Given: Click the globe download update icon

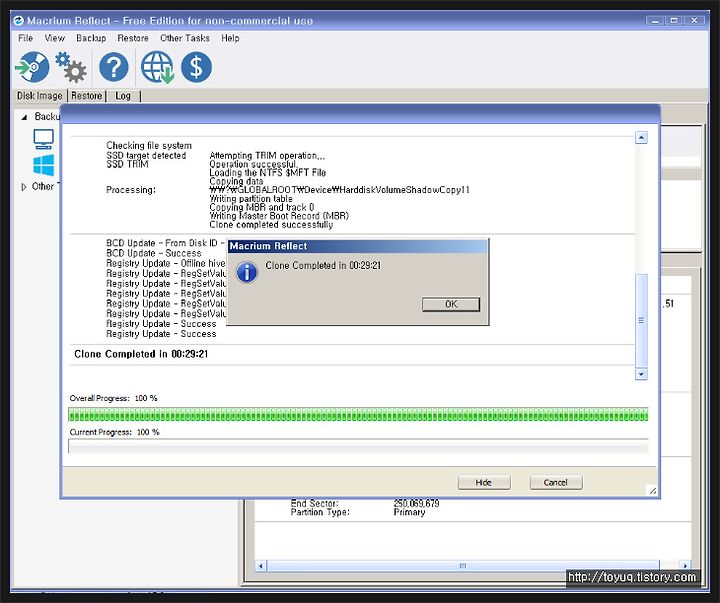Looking at the screenshot, I should click(x=158, y=67).
